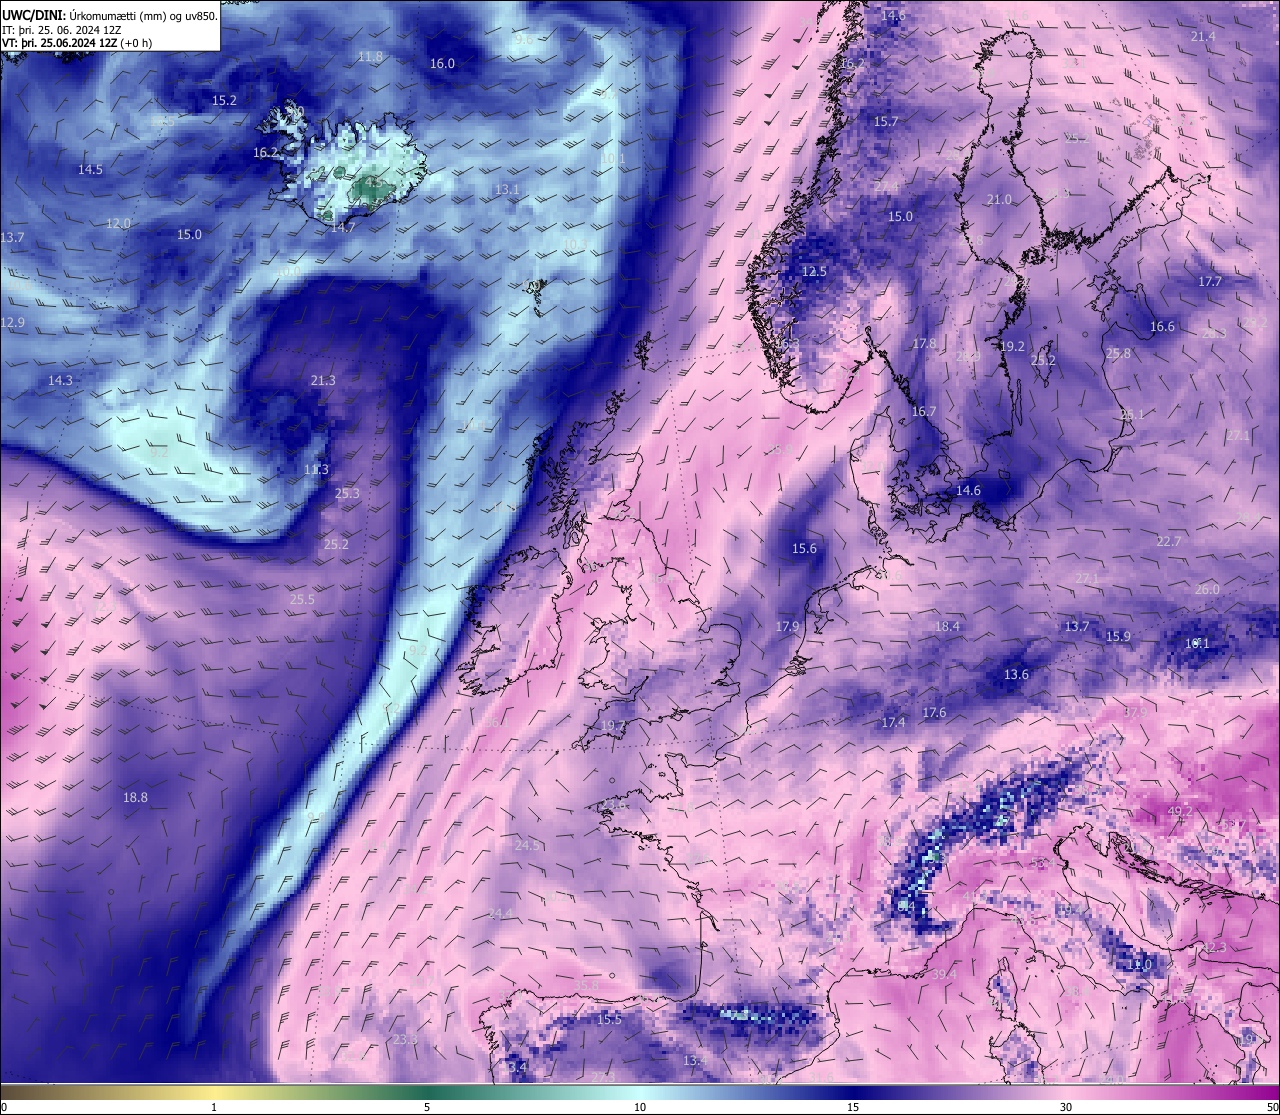Click the 25.3 value label

pos(347,493)
